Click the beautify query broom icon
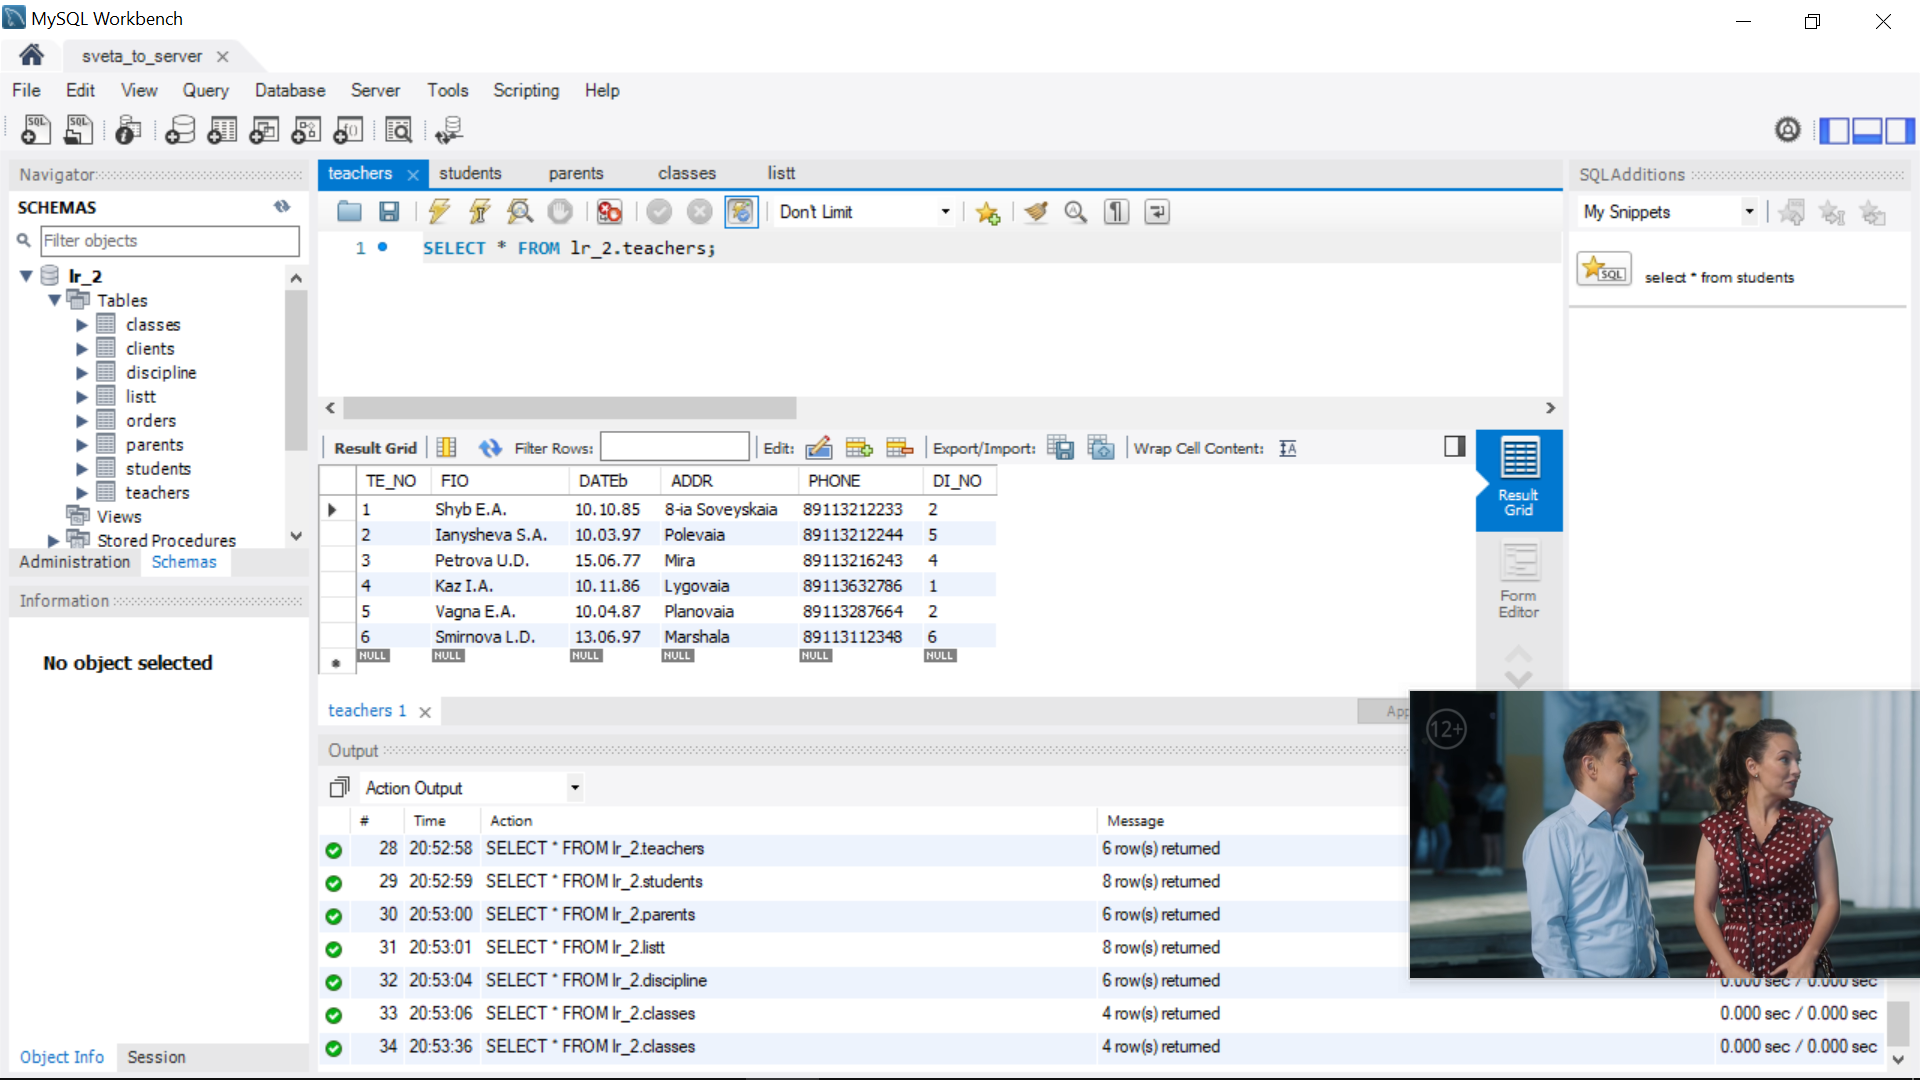This screenshot has height=1080, width=1920. click(x=1036, y=211)
